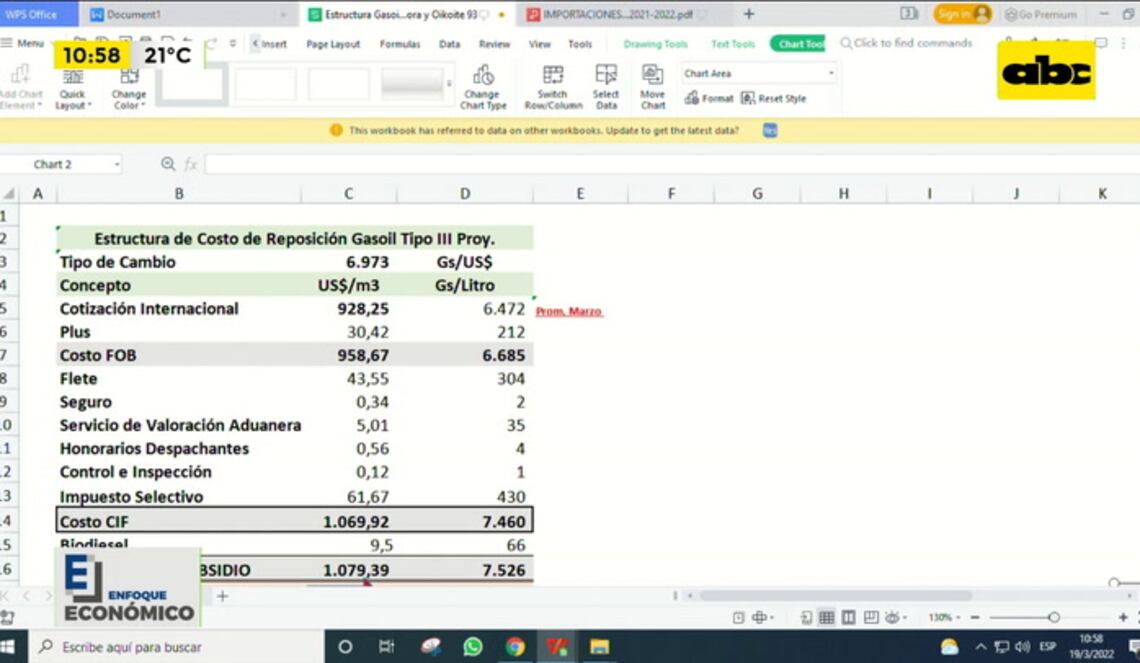This screenshot has height=663, width=1140.
Task: Expand the 130% zoom level dropdown
Action: (959, 618)
